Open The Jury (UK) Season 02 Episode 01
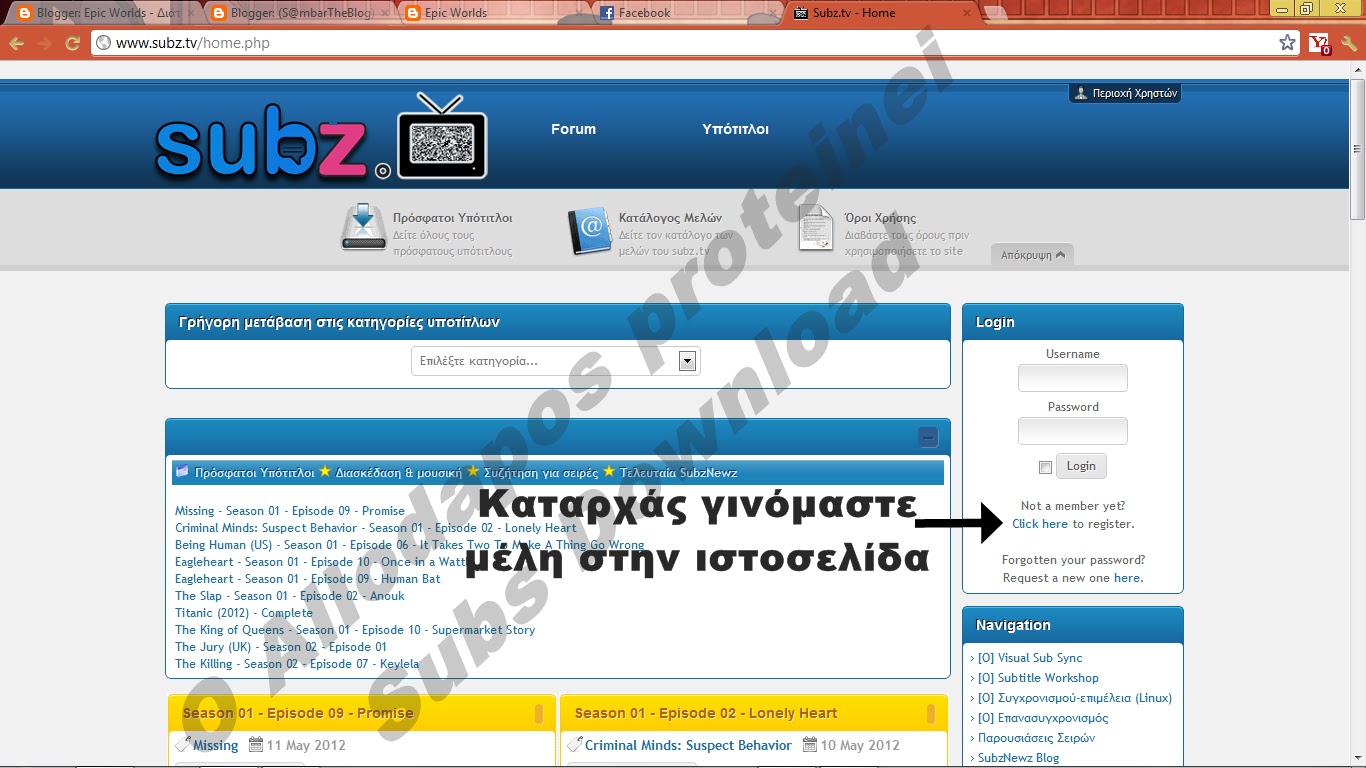1366x768 pixels. coord(281,647)
